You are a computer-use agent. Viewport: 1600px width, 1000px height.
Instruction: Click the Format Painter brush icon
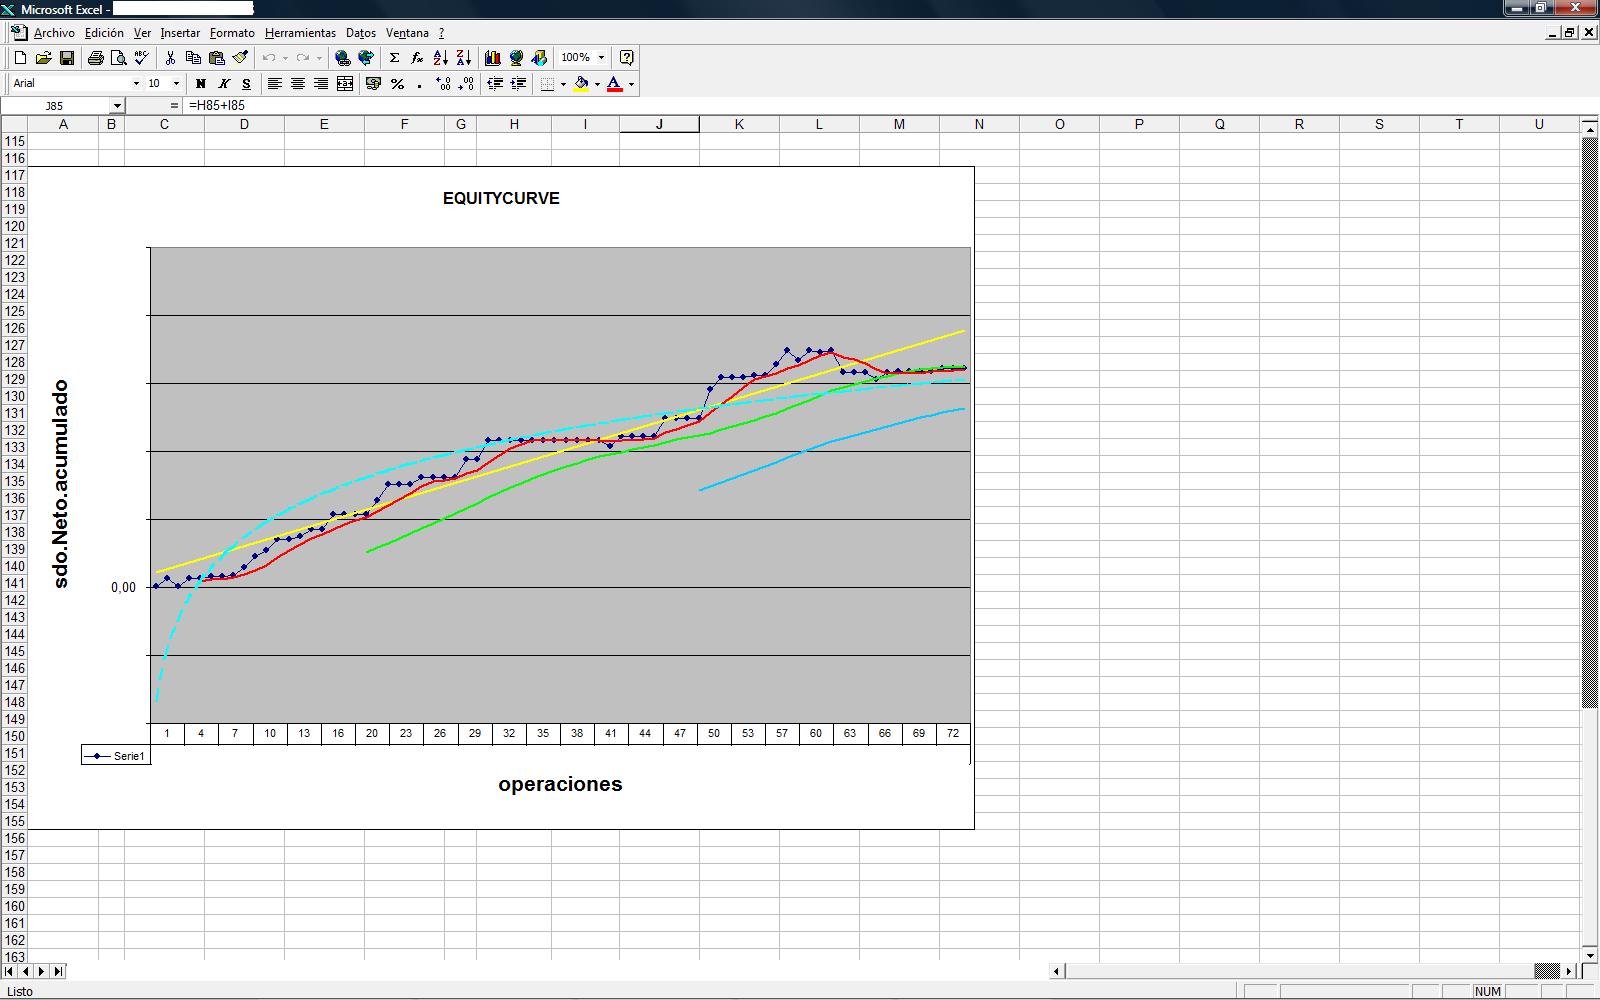pyautogui.click(x=240, y=58)
